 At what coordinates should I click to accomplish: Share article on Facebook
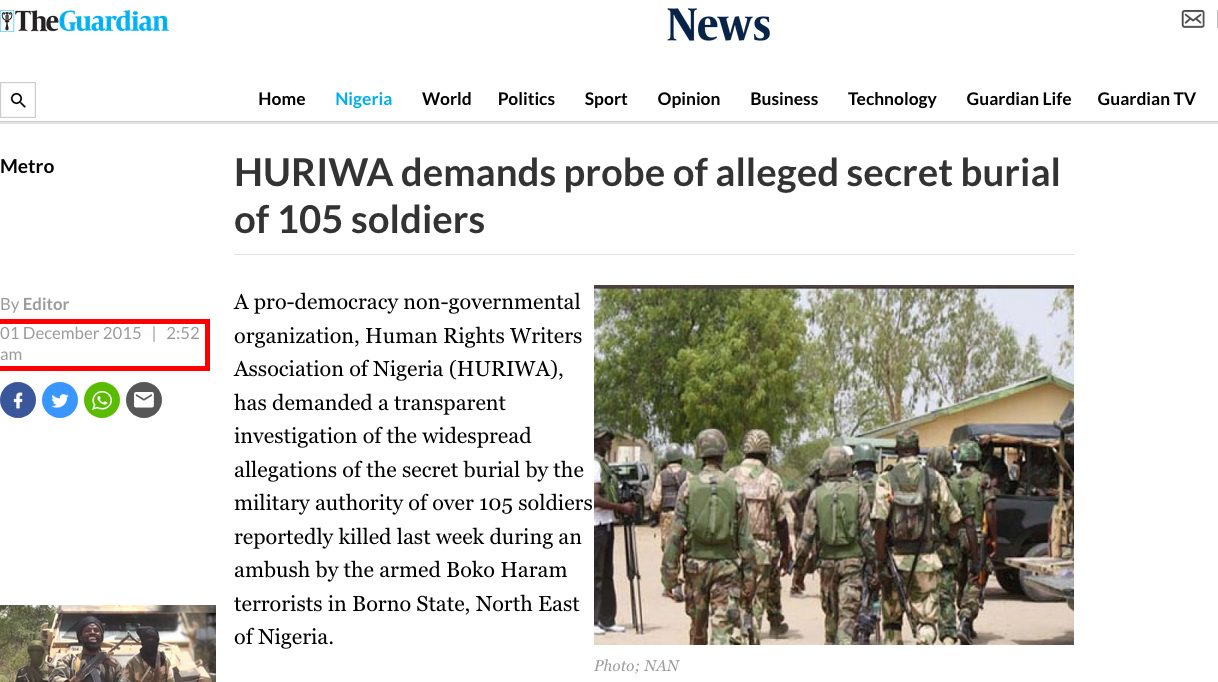[17, 401]
